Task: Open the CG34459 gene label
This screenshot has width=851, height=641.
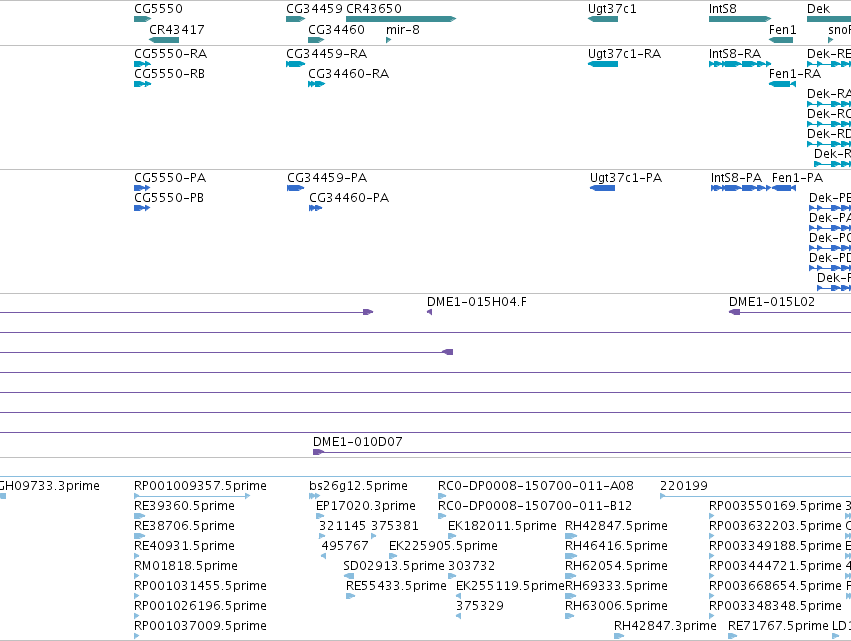Action: pos(314,9)
